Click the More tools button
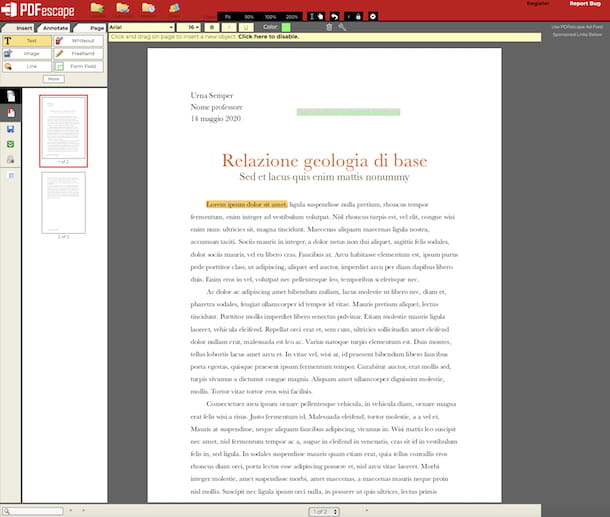This screenshot has height=517, width=610. (x=53, y=78)
